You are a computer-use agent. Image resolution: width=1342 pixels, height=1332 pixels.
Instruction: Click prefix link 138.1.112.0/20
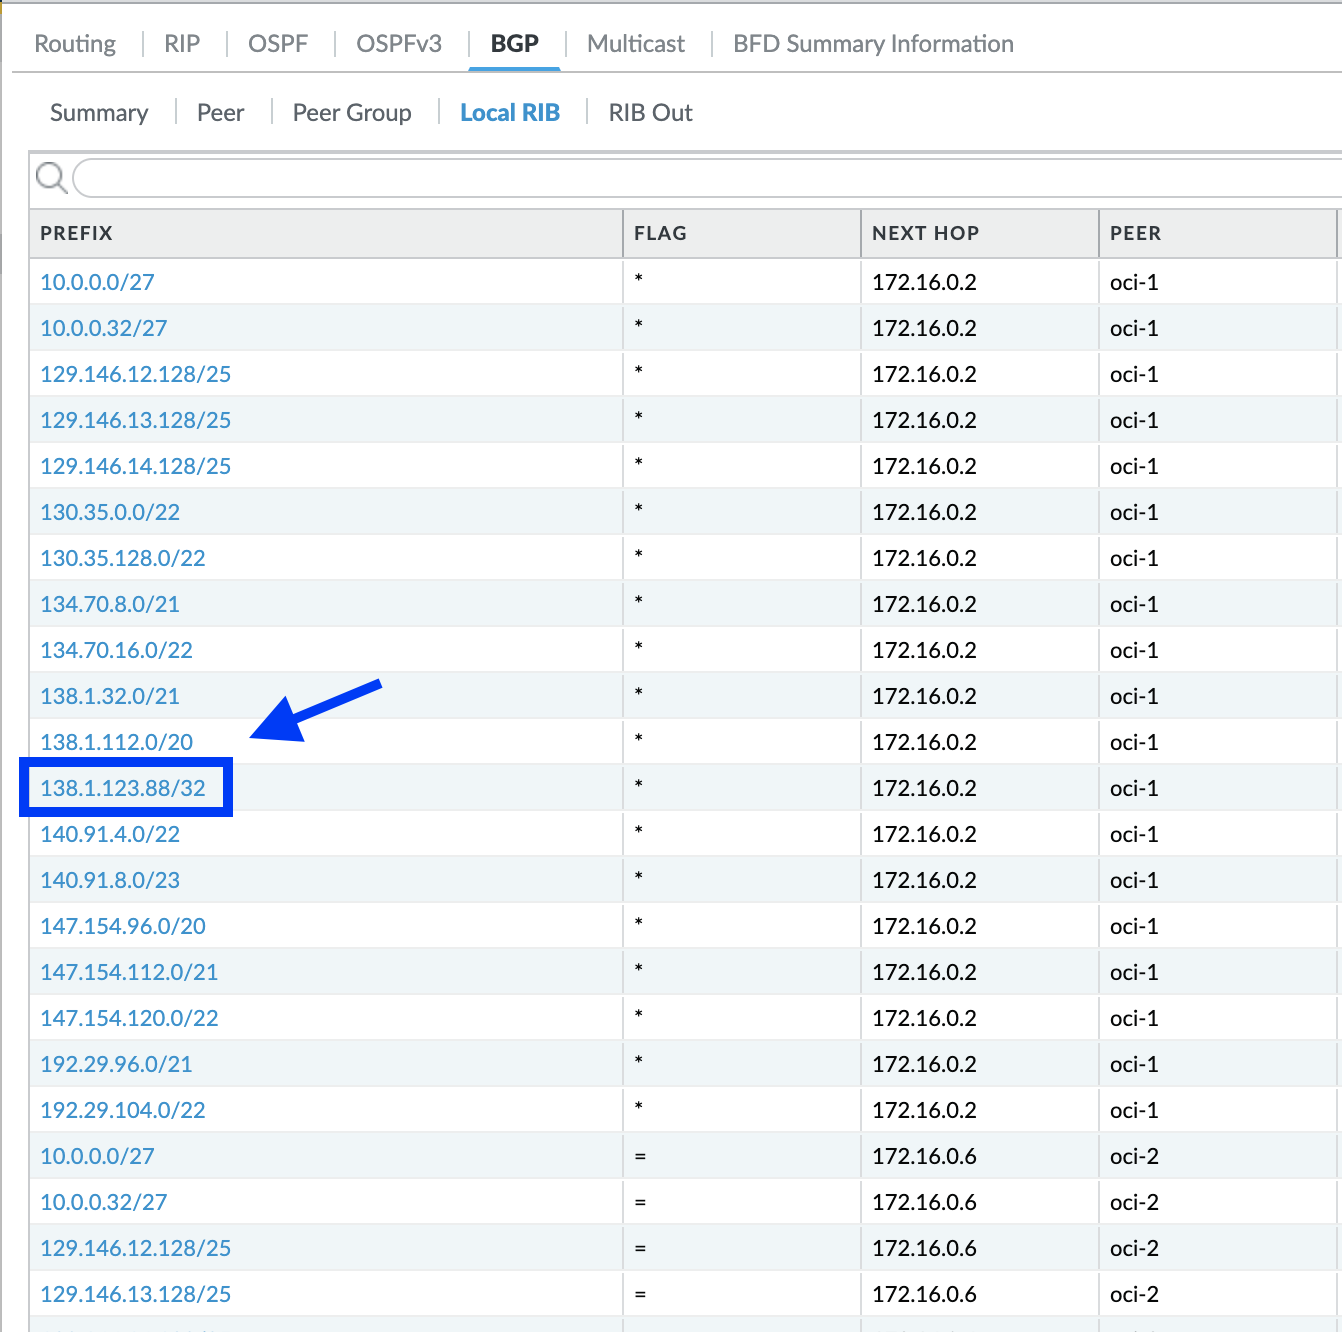[117, 742]
